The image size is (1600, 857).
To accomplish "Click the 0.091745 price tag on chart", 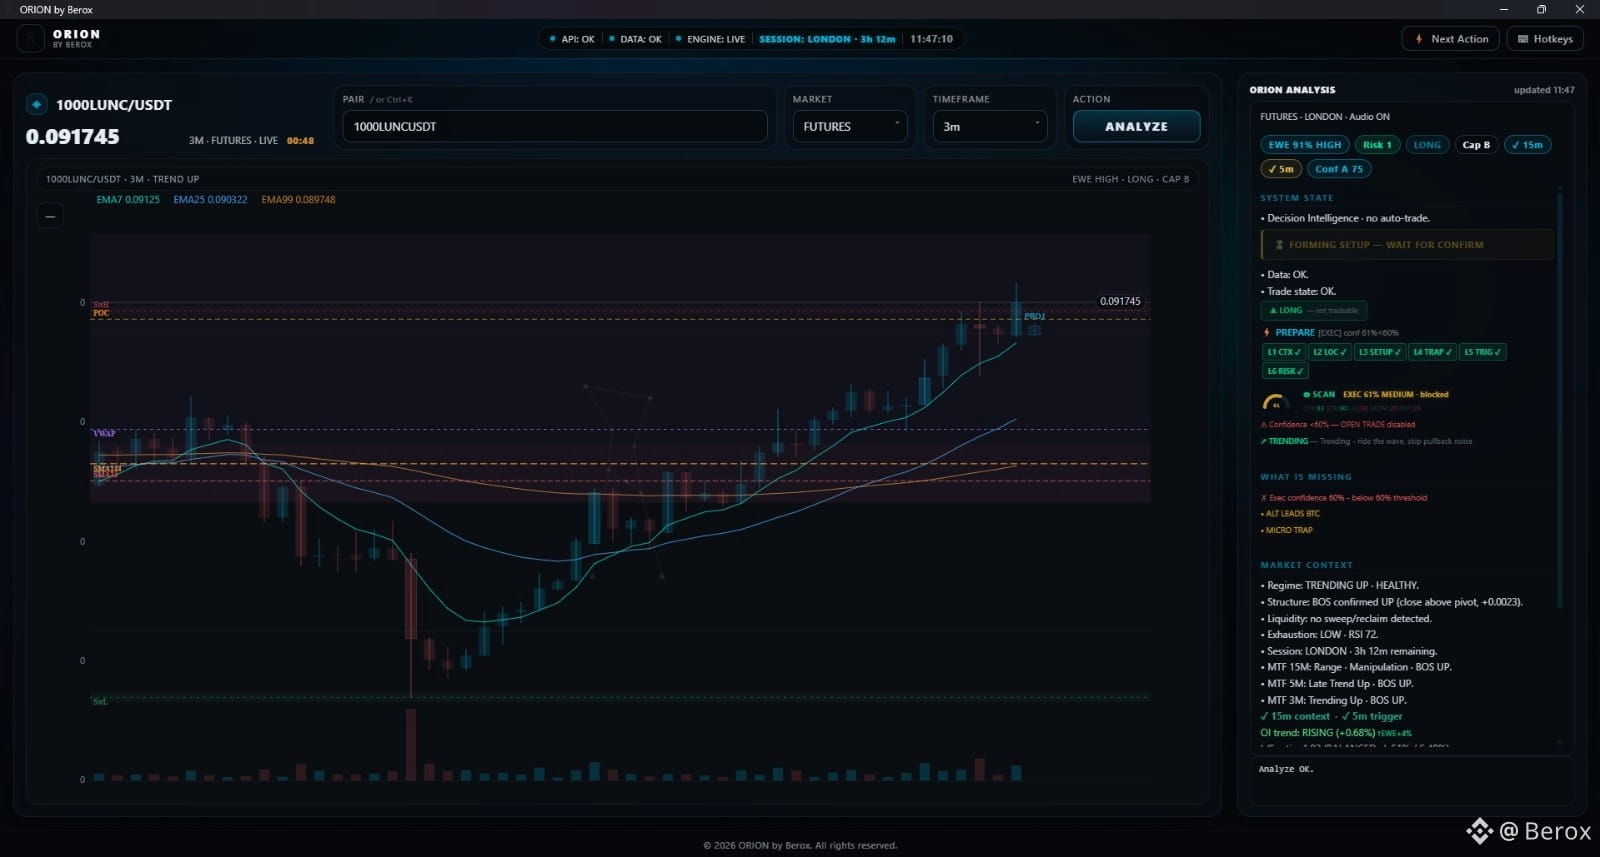I will 1120,301.
